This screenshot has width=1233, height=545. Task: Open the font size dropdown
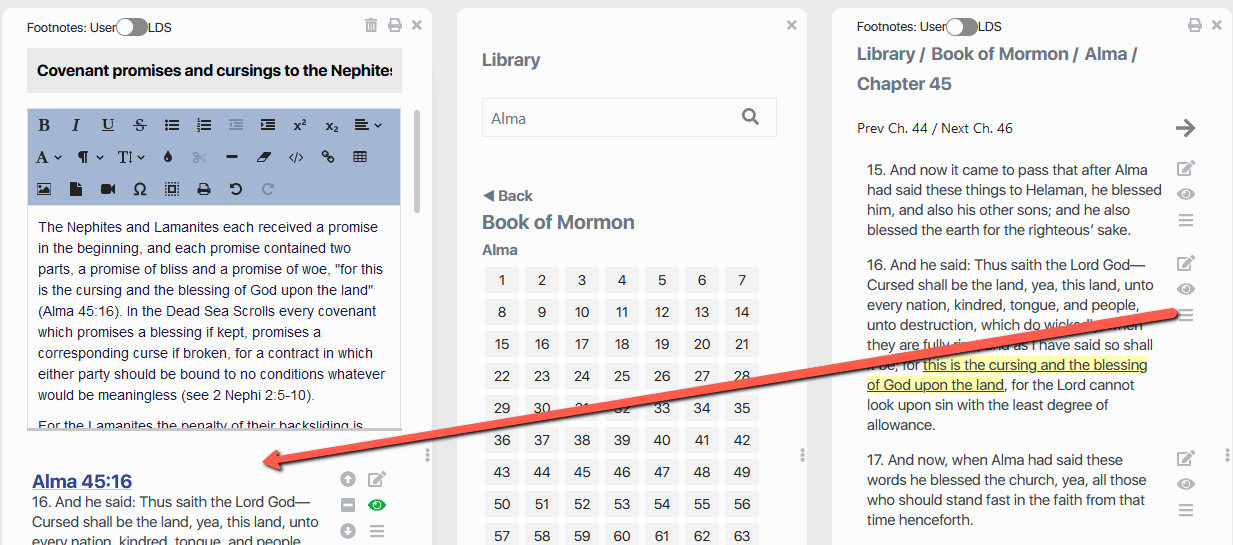[132, 157]
